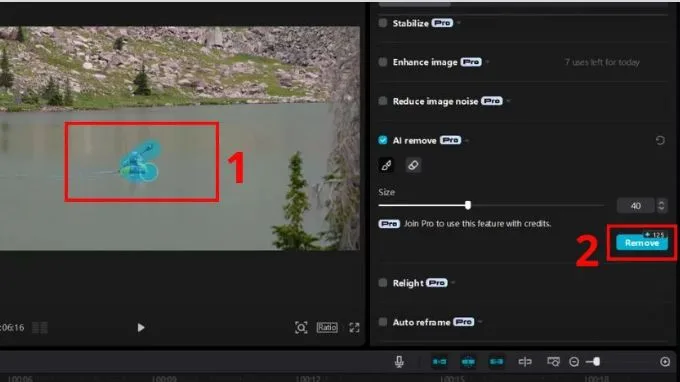Expand the Relight section arrow
Image resolution: width=680 pixels, height=382 pixels.
tap(453, 283)
